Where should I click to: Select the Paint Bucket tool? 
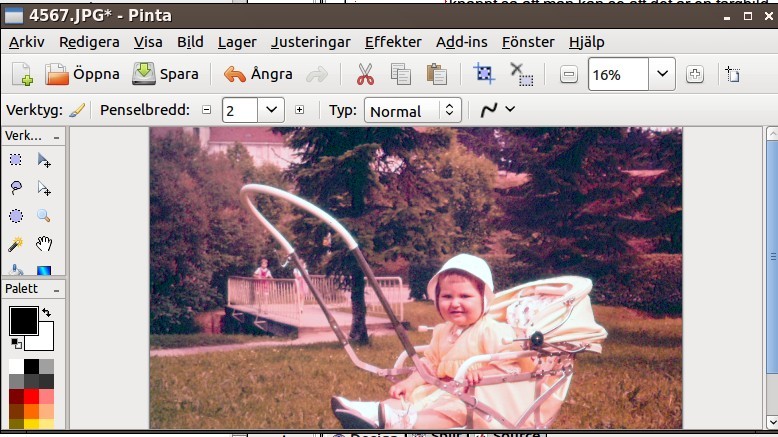click(x=16, y=269)
